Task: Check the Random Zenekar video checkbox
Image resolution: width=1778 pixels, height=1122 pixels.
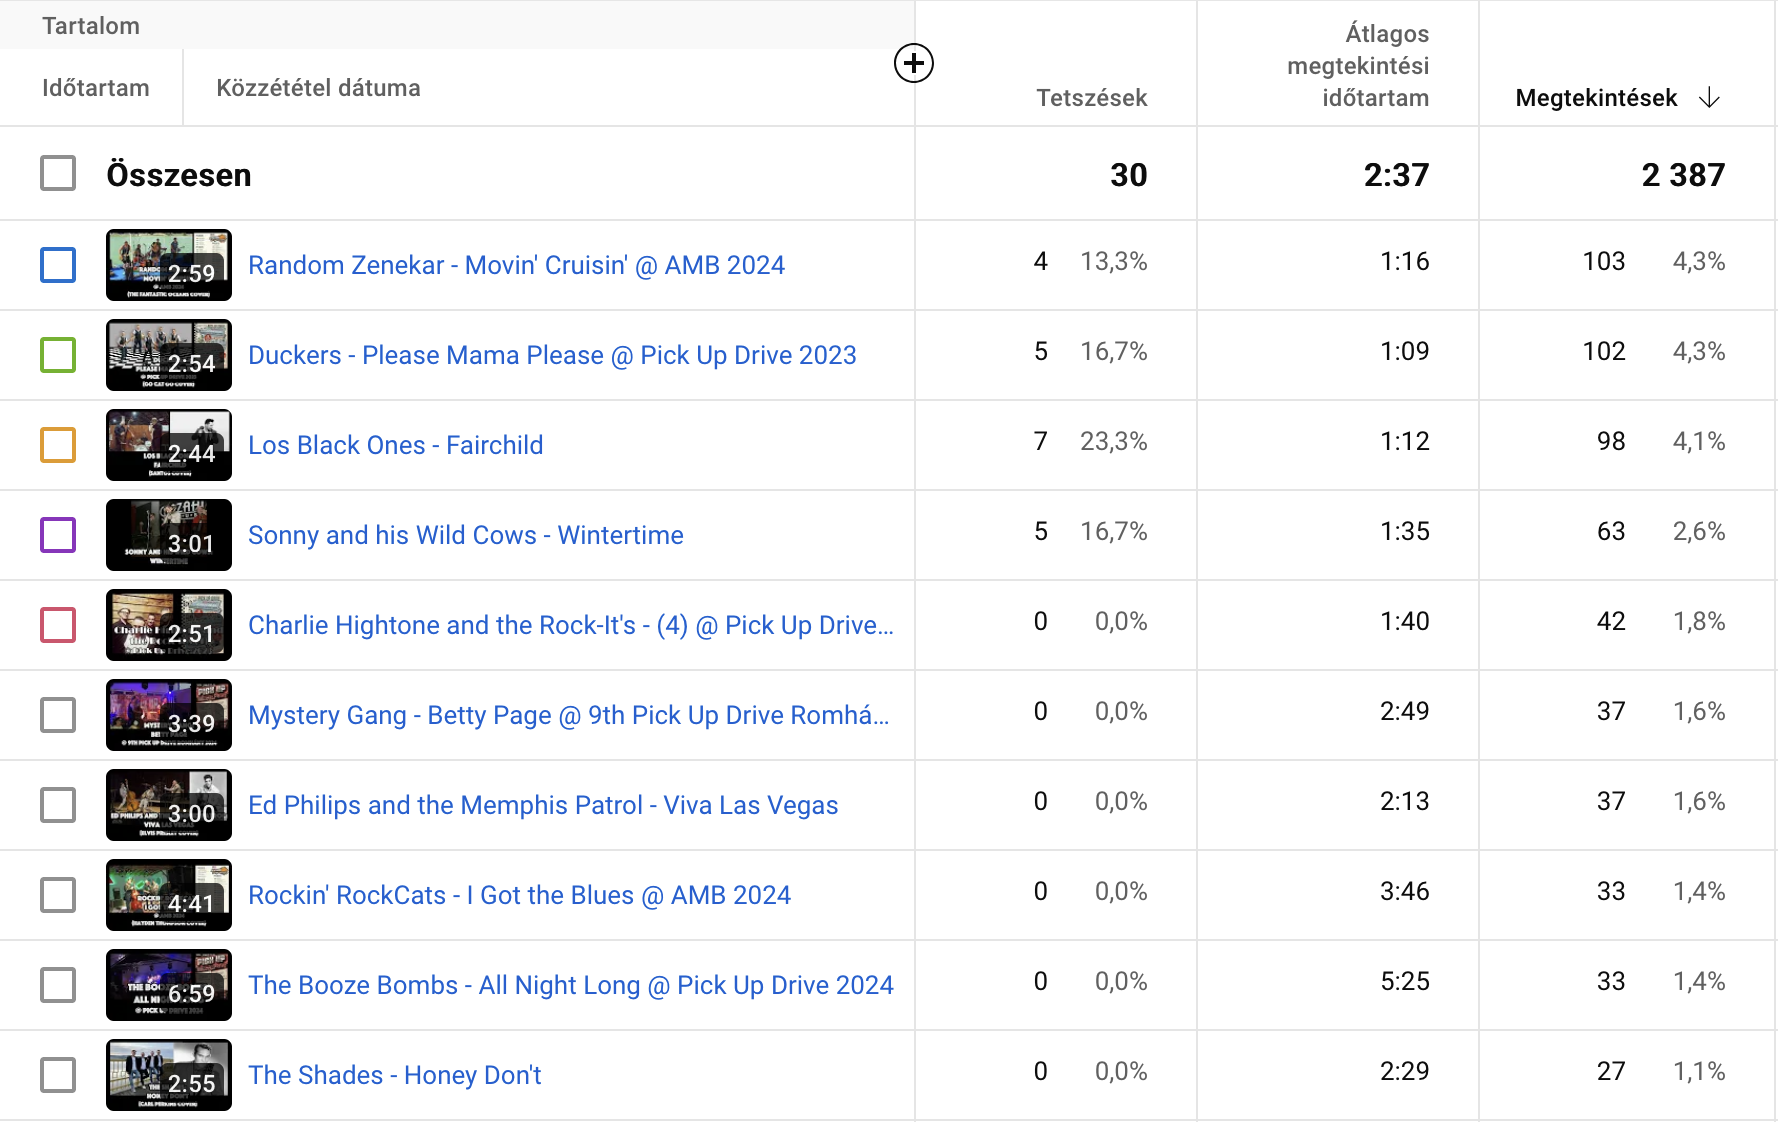Action: click(58, 265)
